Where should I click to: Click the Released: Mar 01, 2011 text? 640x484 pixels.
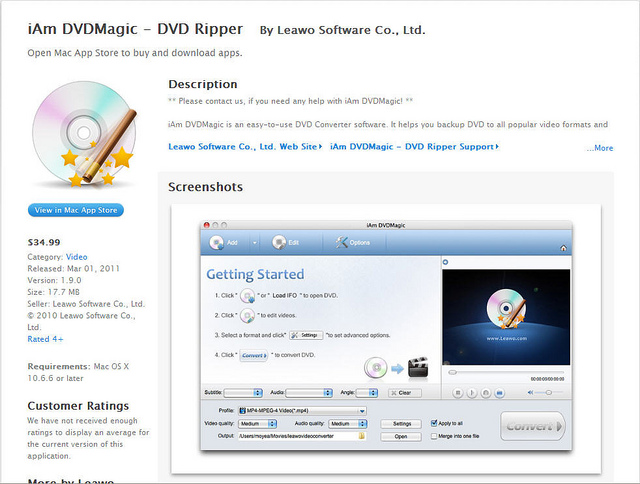tap(73, 269)
